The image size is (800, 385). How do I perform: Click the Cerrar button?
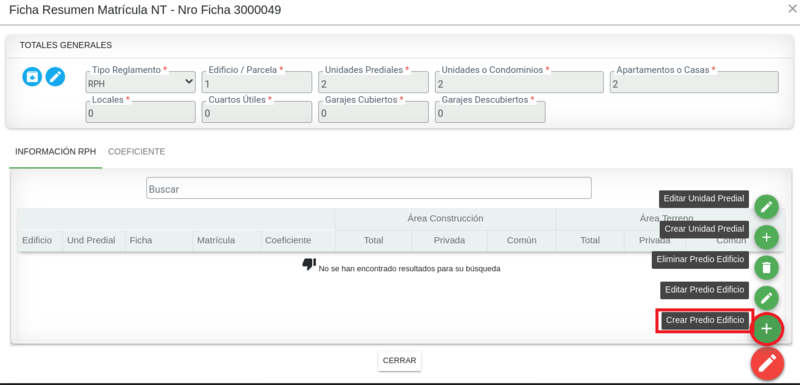coord(399,361)
